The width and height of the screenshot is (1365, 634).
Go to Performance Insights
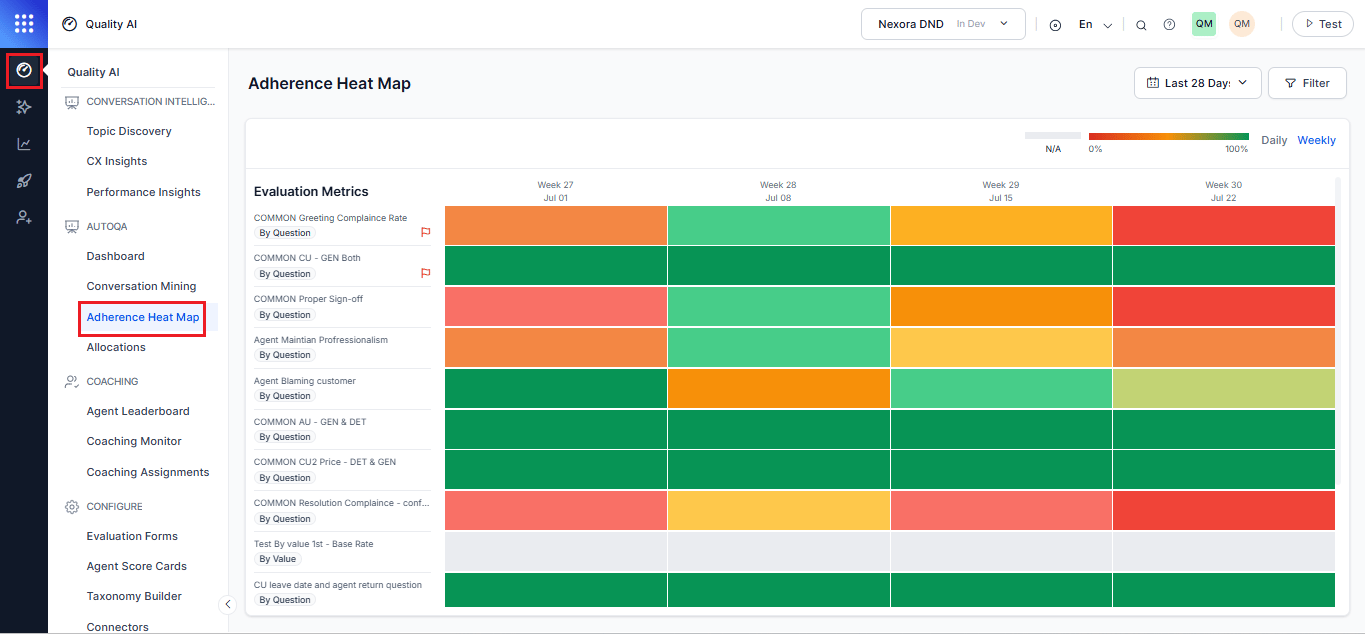click(143, 192)
